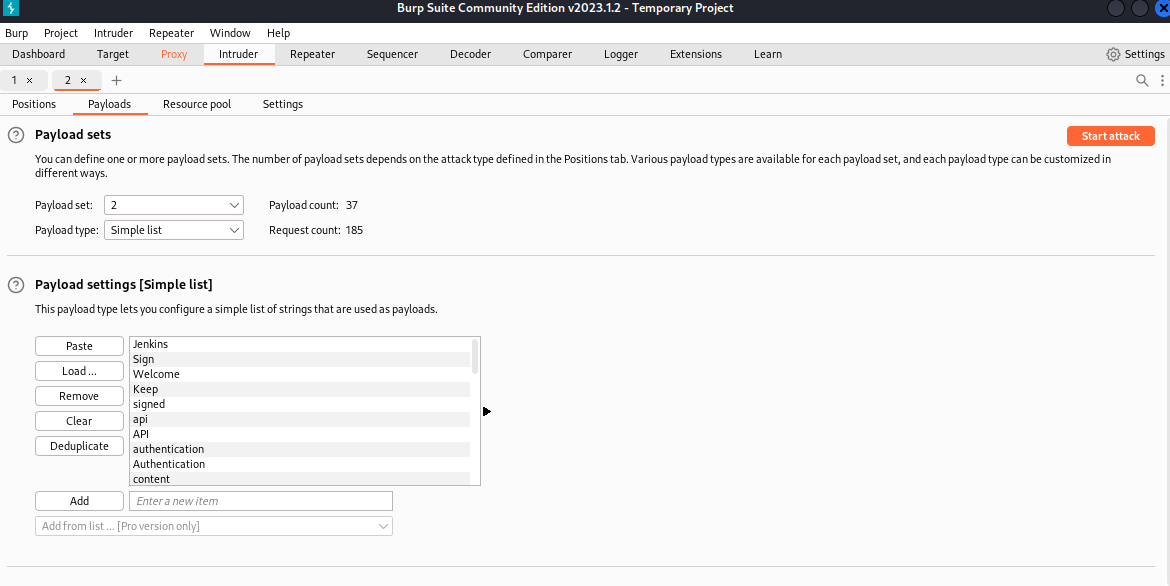Click the Clear button
The width and height of the screenshot is (1170, 586).
[79, 421]
